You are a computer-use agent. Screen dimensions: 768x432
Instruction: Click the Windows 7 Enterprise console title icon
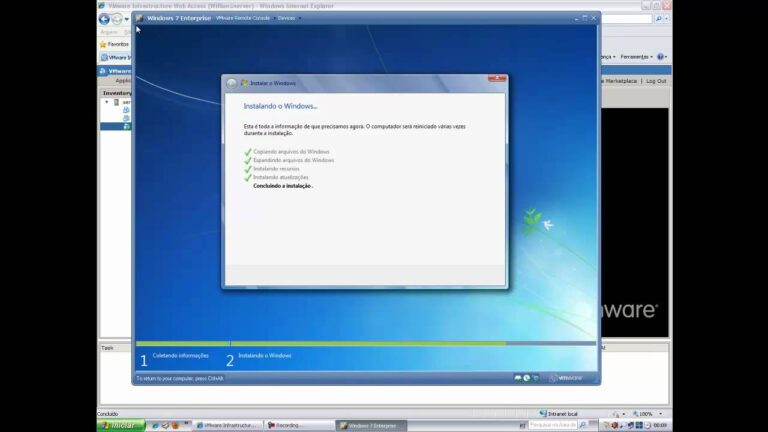140,18
